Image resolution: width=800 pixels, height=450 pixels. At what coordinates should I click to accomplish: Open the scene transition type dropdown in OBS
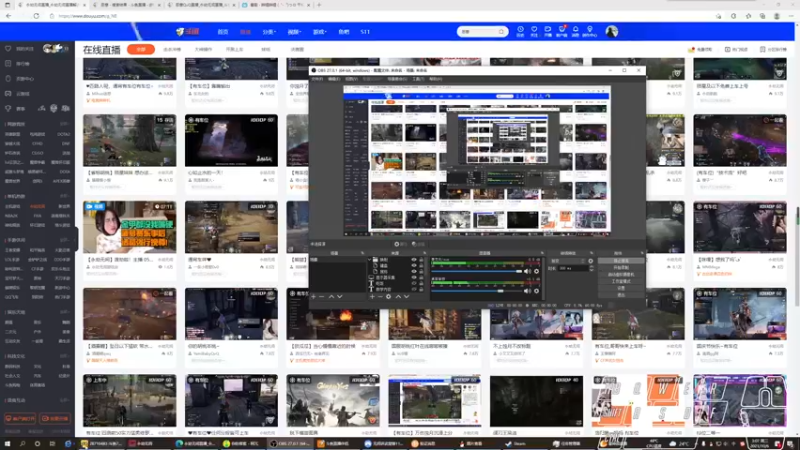tap(568, 261)
